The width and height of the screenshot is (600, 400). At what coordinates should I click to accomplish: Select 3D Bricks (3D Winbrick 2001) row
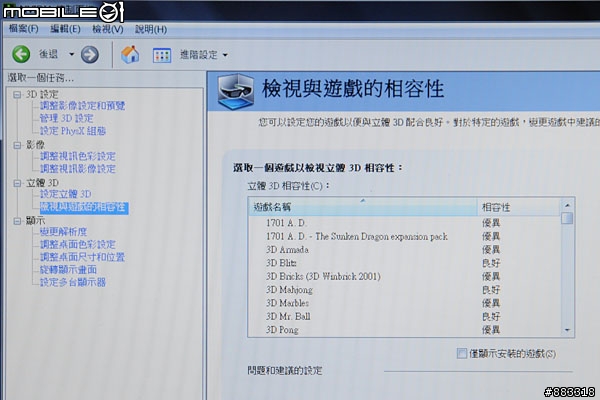pyautogui.click(x=404, y=276)
